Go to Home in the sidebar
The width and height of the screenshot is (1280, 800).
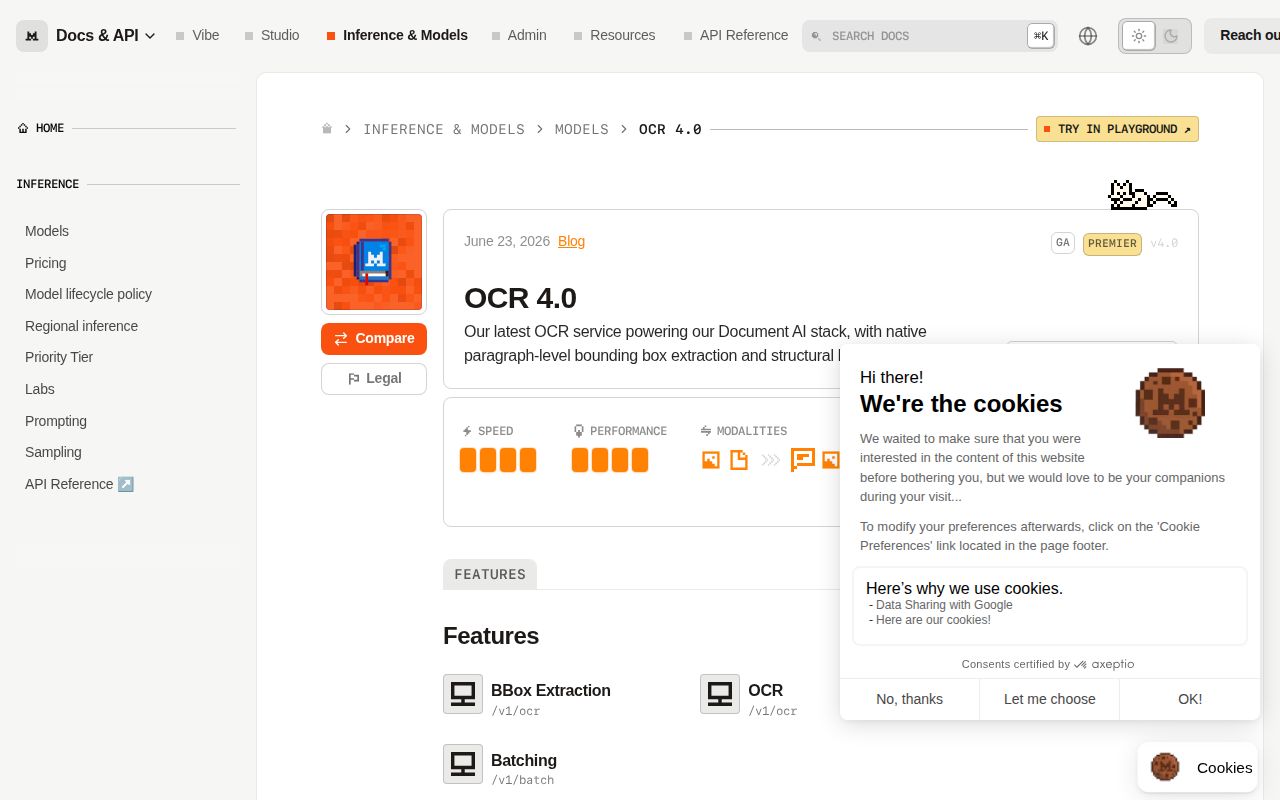coord(41,128)
